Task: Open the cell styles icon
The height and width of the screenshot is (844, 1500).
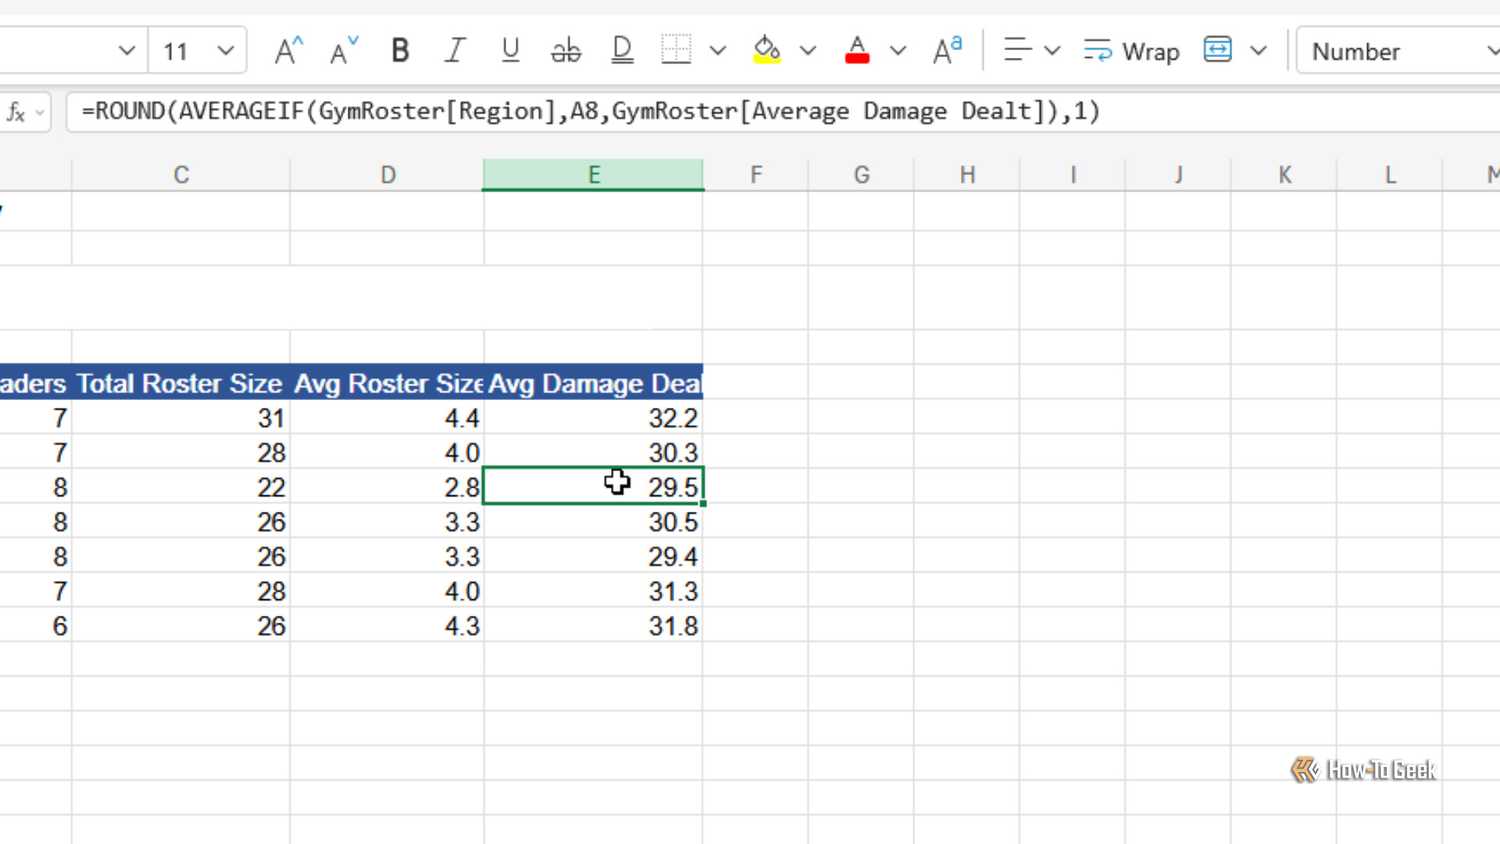Action: tap(947, 50)
